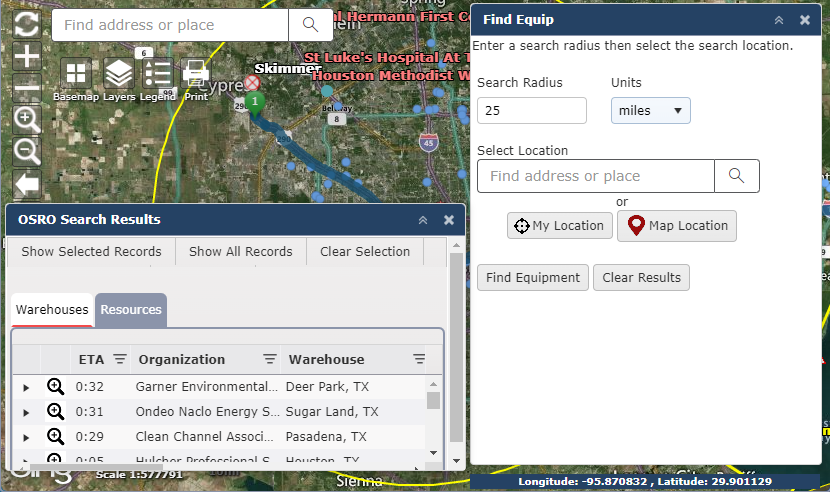Click the results table vertical scrollbar thumb

tap(433, 400)
